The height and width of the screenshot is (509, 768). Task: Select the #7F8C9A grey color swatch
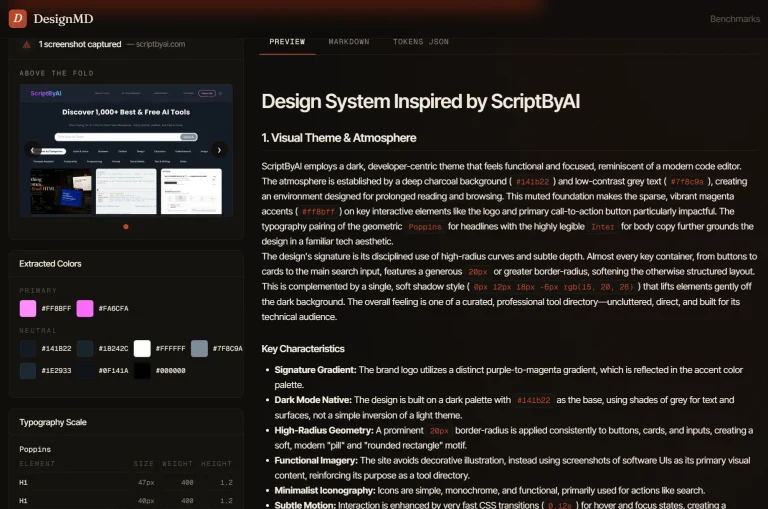tap(199, 349)
